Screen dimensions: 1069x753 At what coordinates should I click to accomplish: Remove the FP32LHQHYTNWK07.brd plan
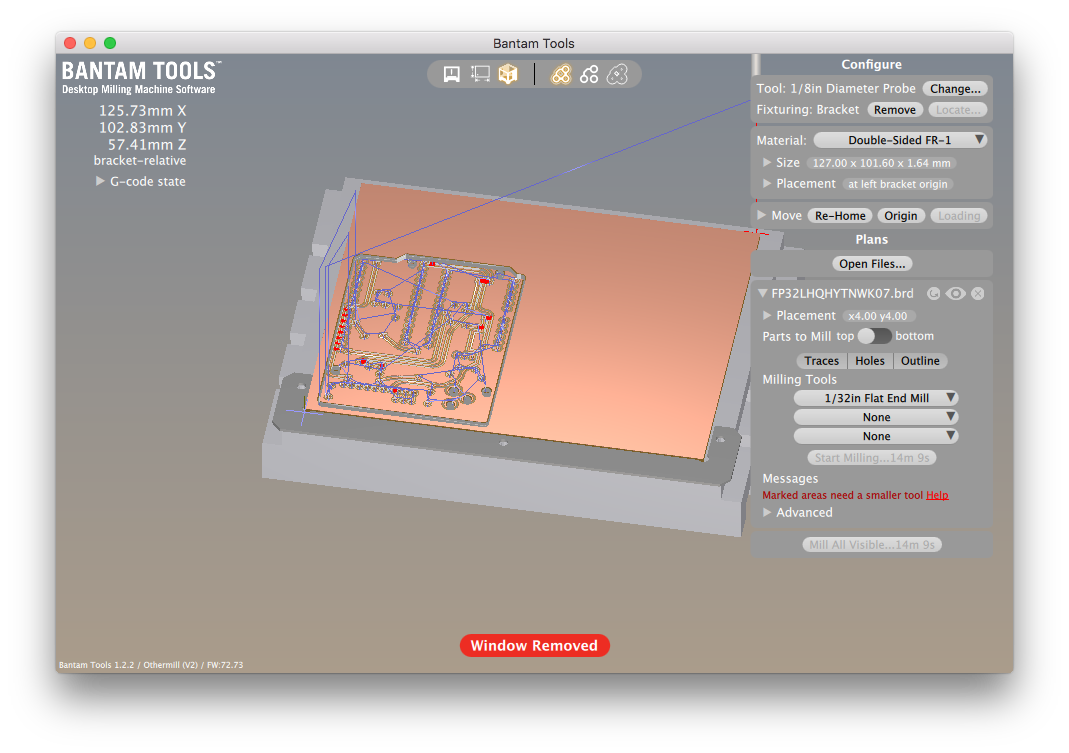click(978, 293)
